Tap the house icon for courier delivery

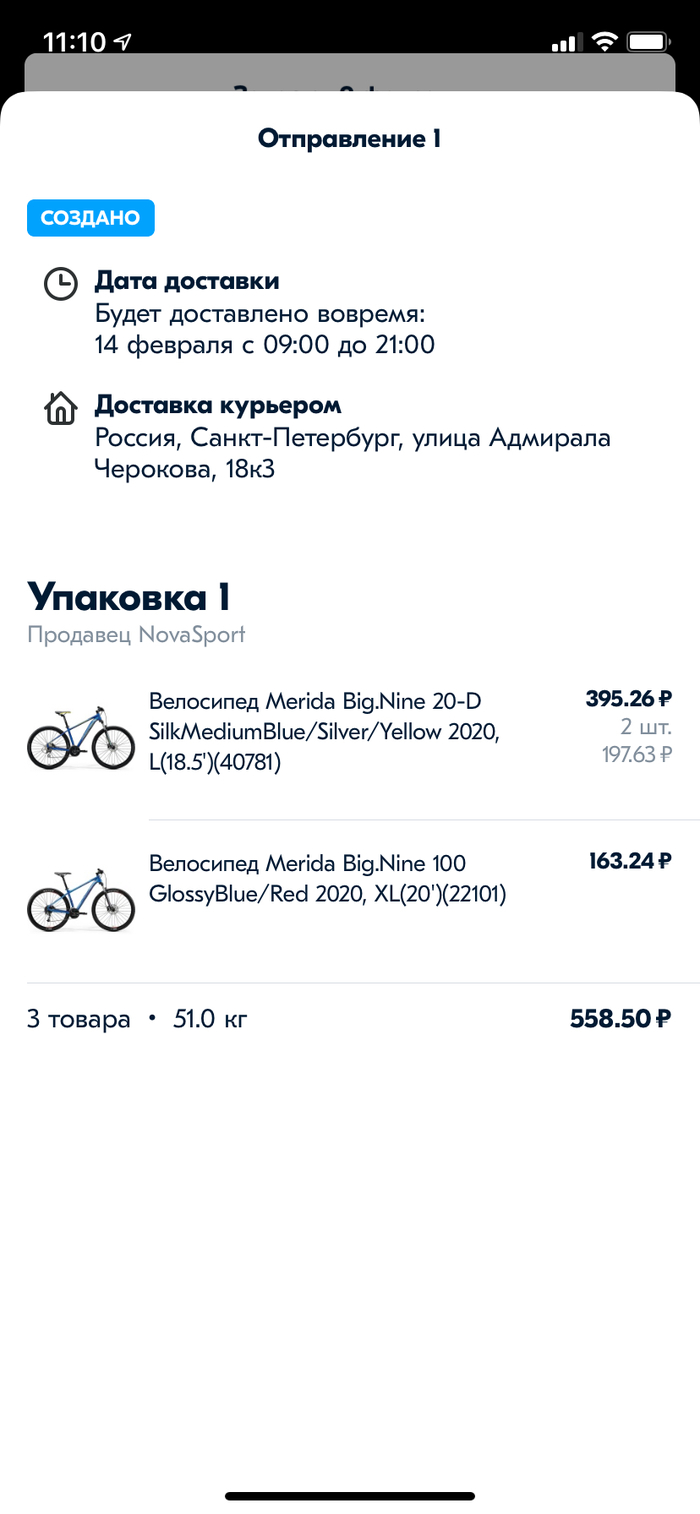tap(61, 408)
